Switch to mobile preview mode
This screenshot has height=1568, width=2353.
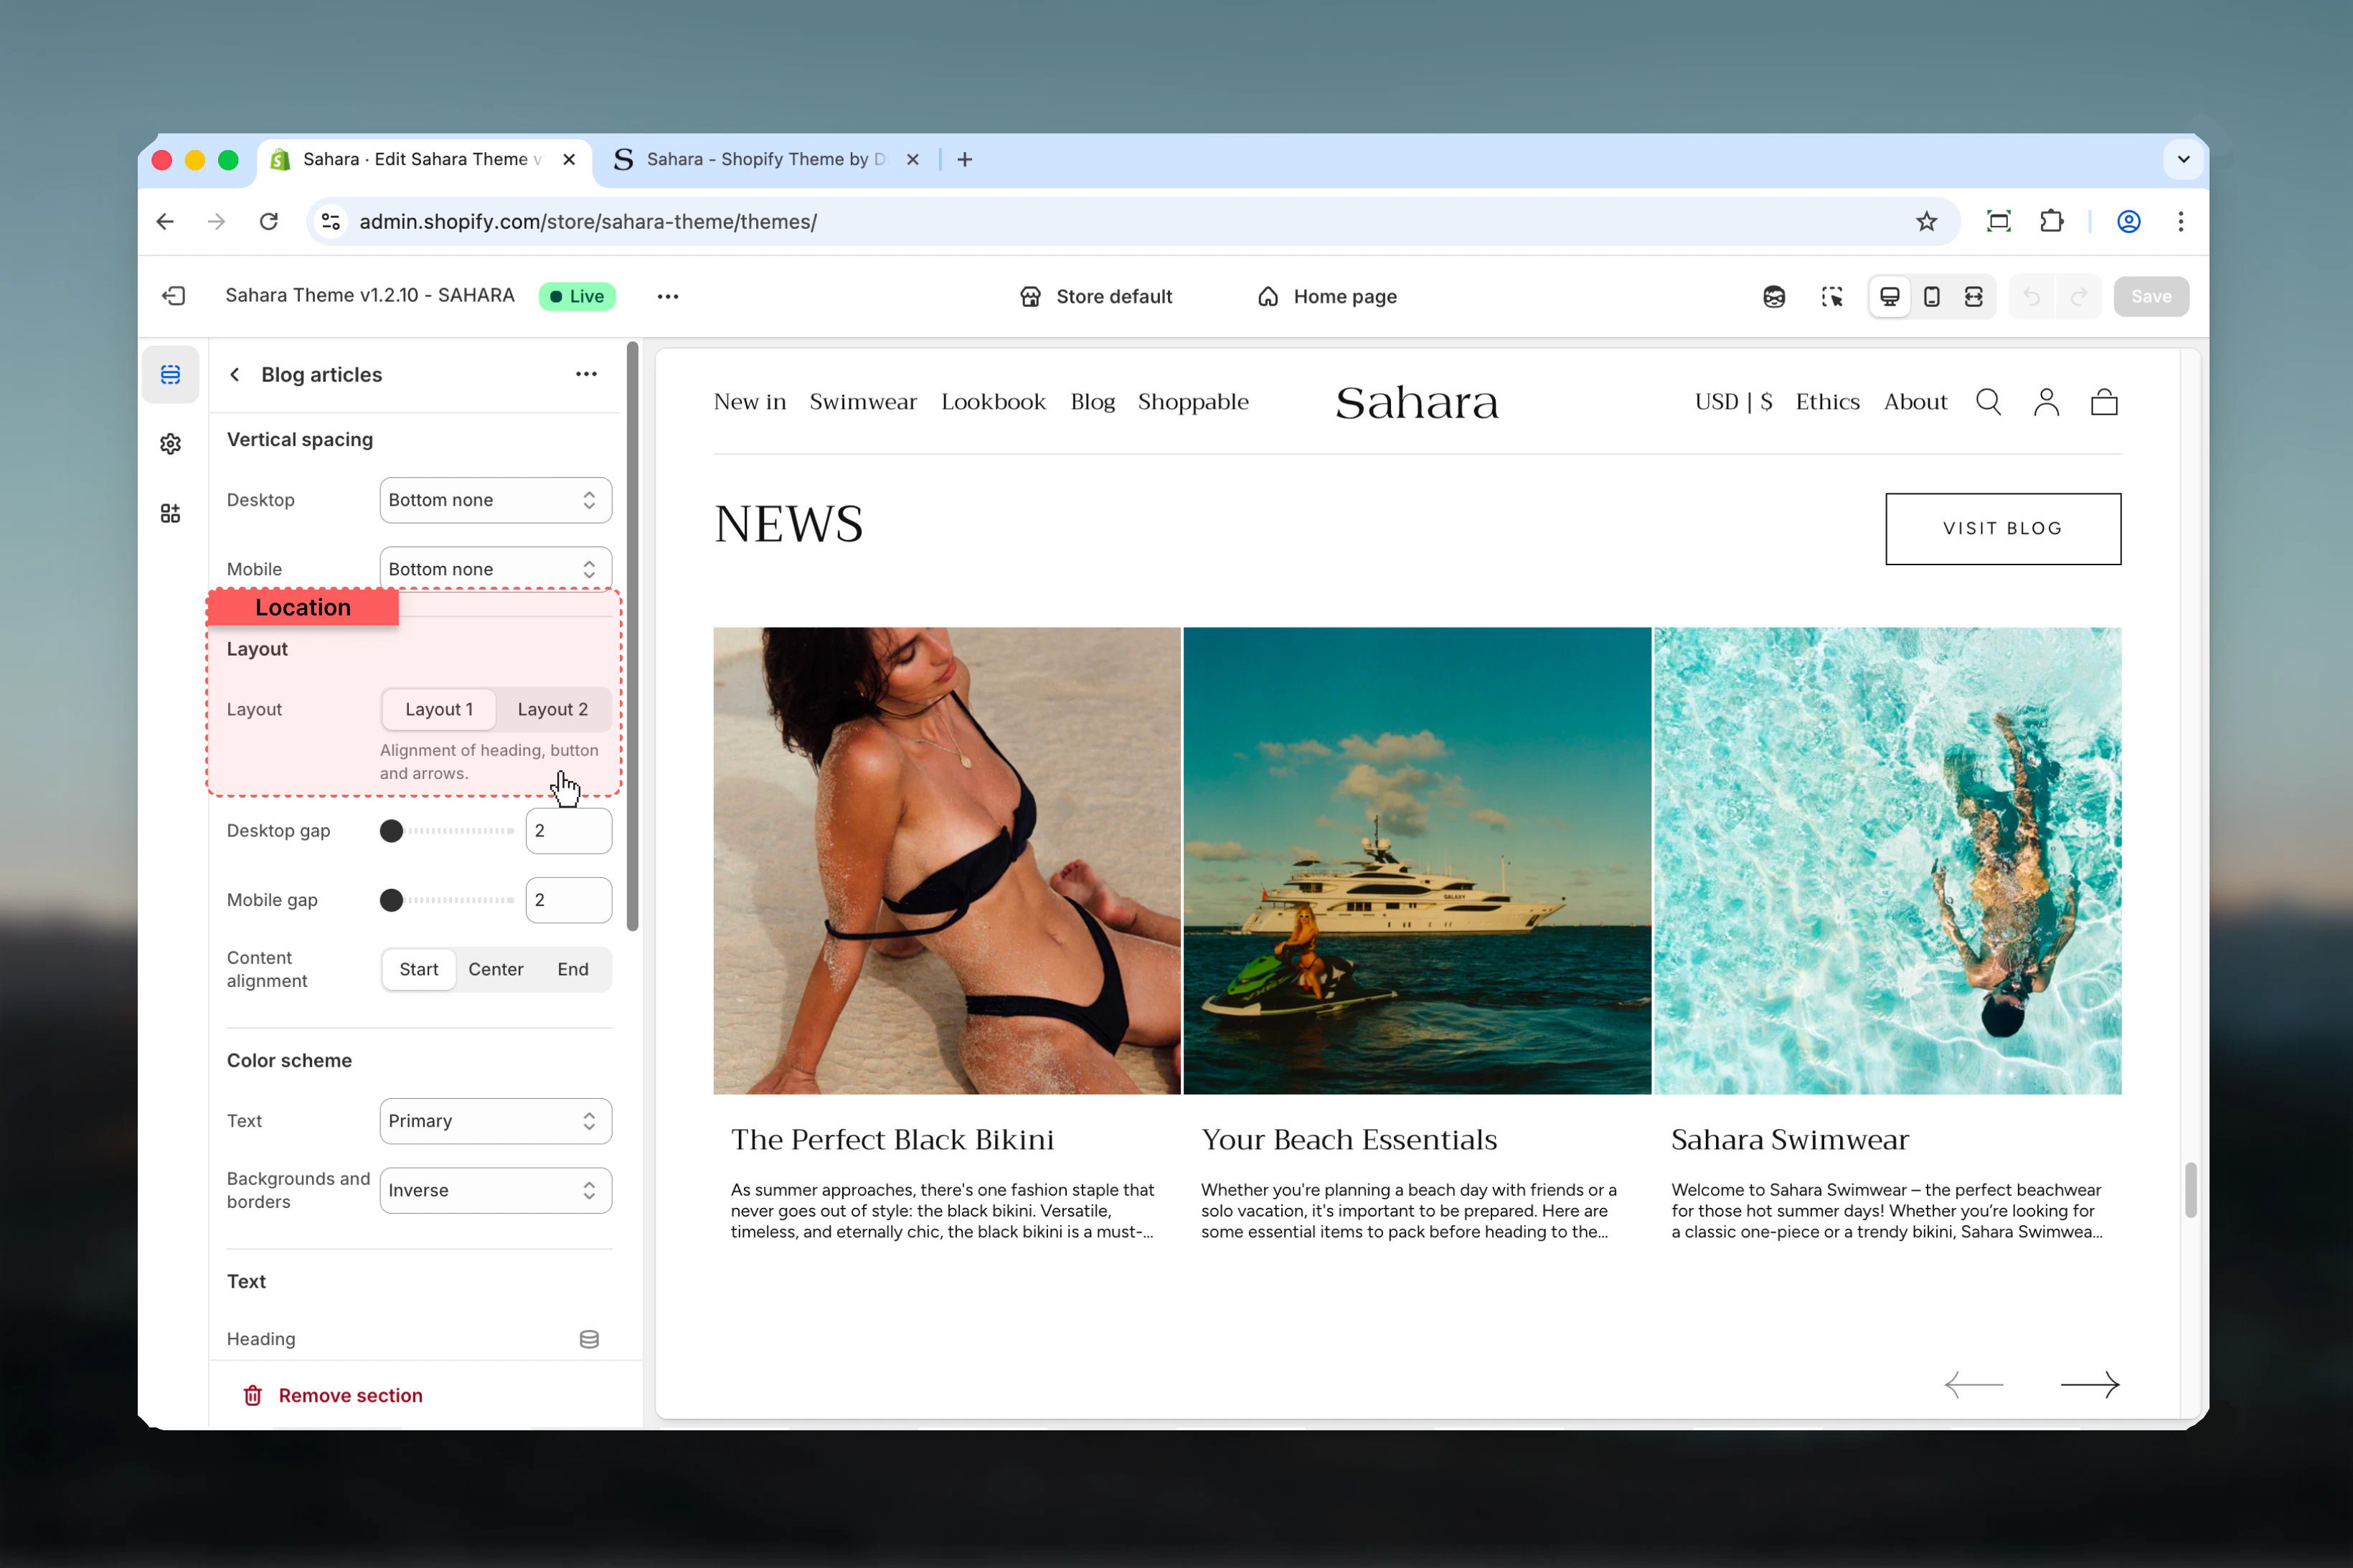click(x=1932, y=296)
